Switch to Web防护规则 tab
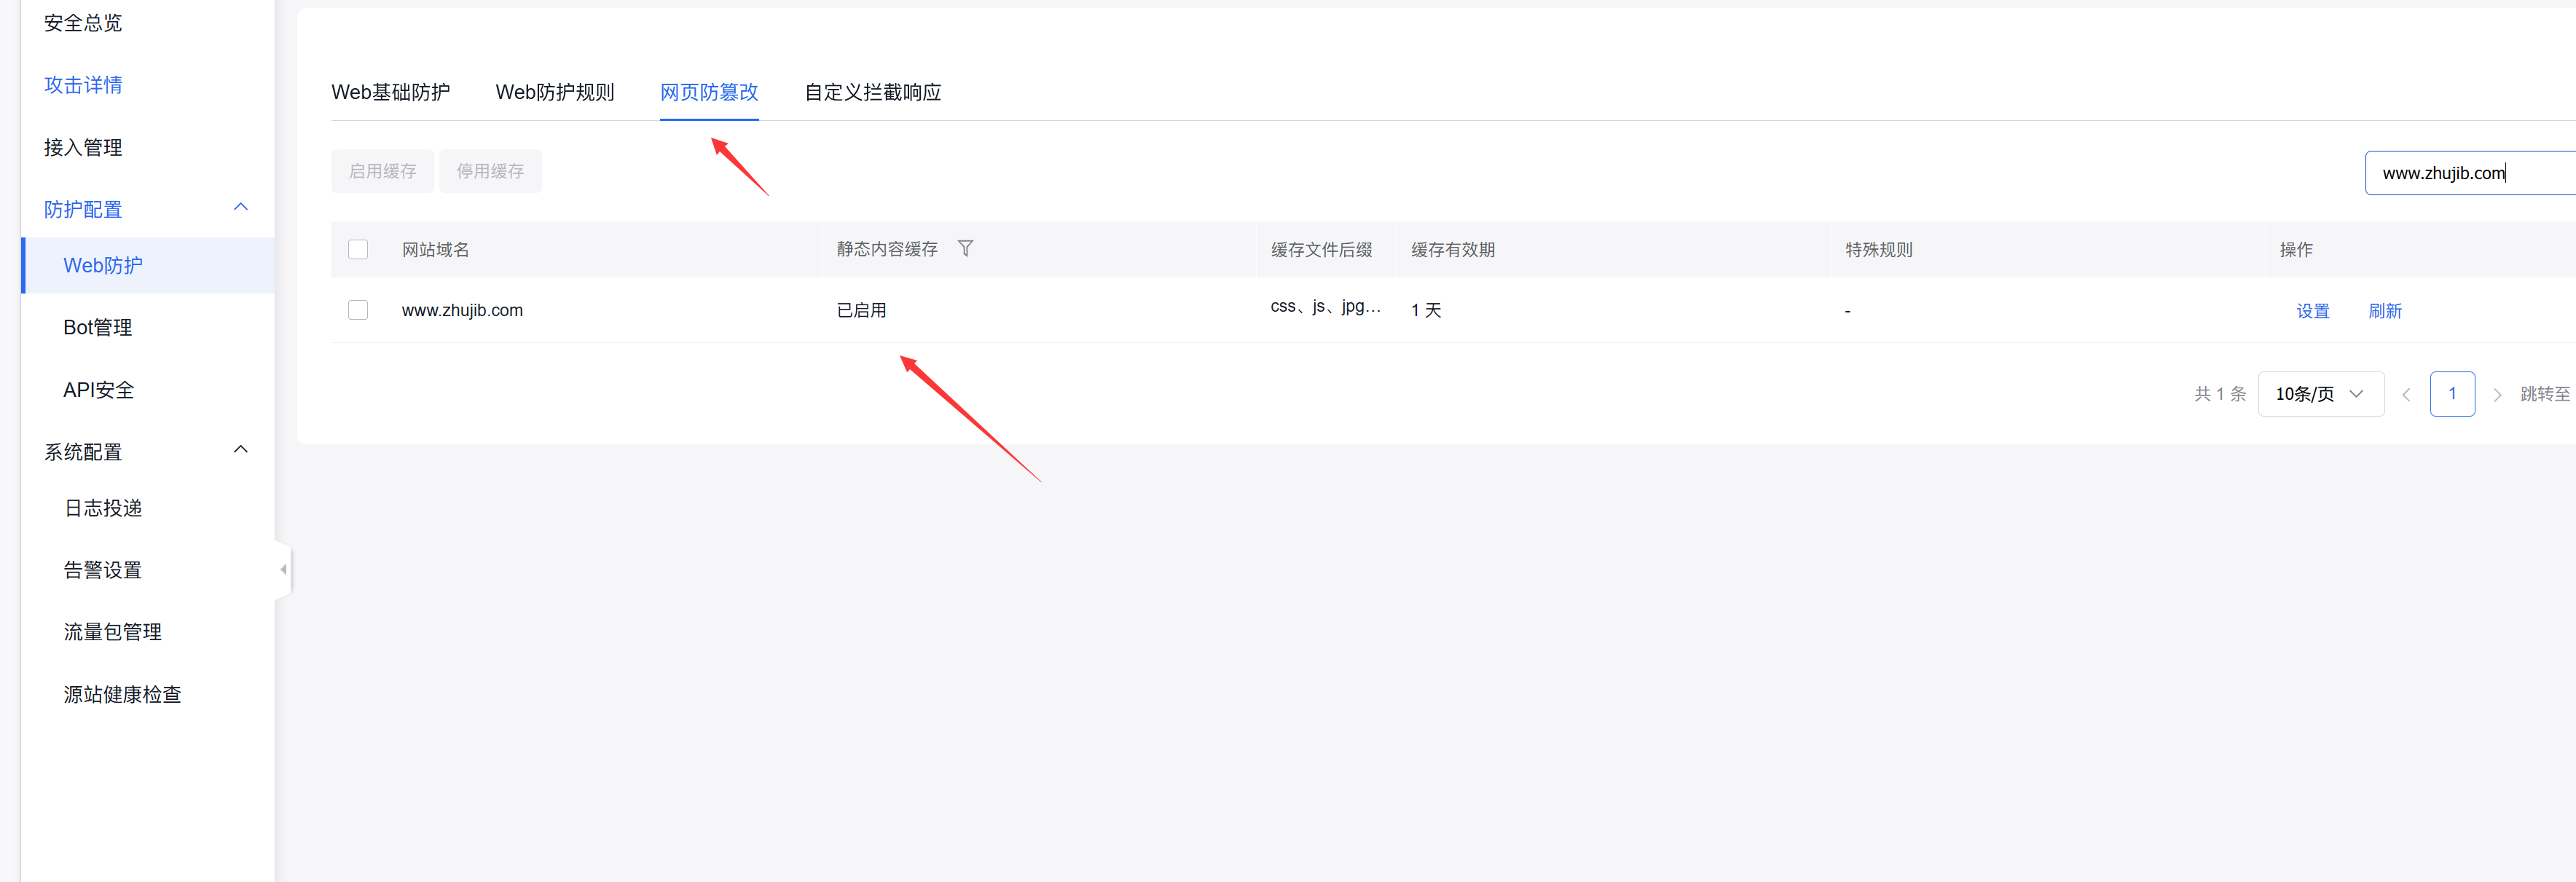This screenshot has width=2576, height=882. click(555, 92)
